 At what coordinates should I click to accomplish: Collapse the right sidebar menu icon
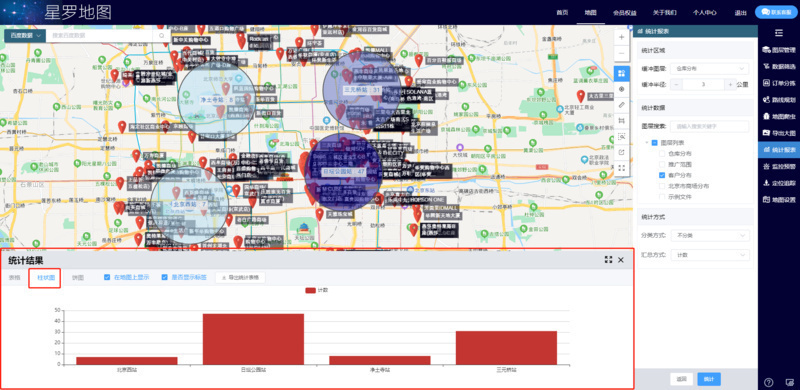tap(779, 33)
